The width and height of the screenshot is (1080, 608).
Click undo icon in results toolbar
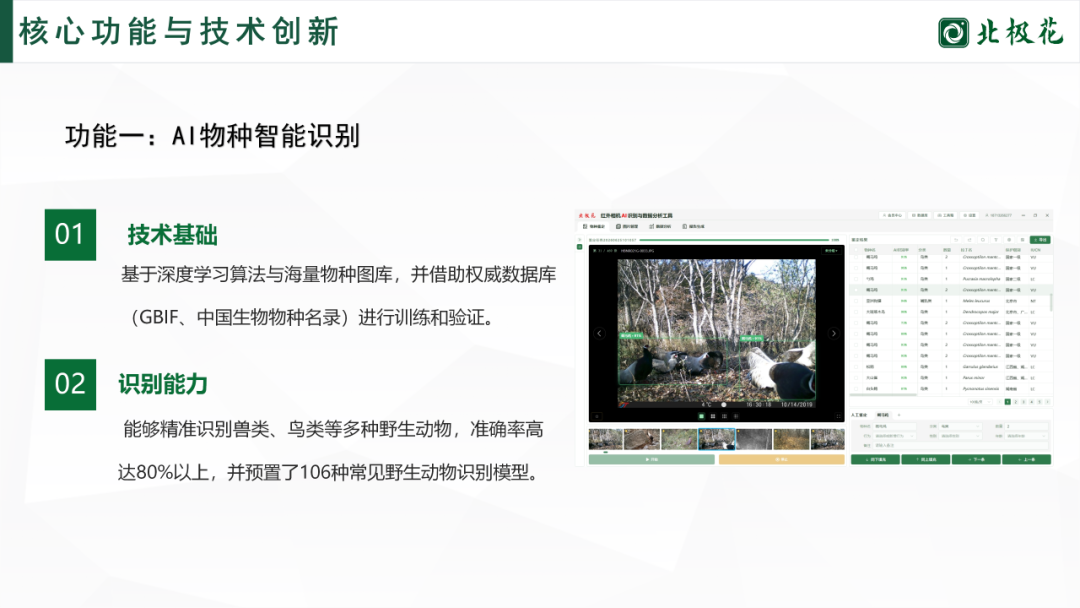tap(956, 240)
